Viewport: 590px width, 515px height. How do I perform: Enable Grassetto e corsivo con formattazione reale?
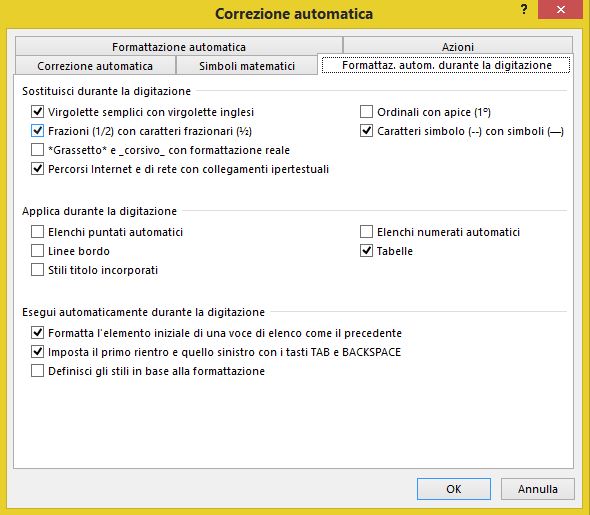click(37, 150)
